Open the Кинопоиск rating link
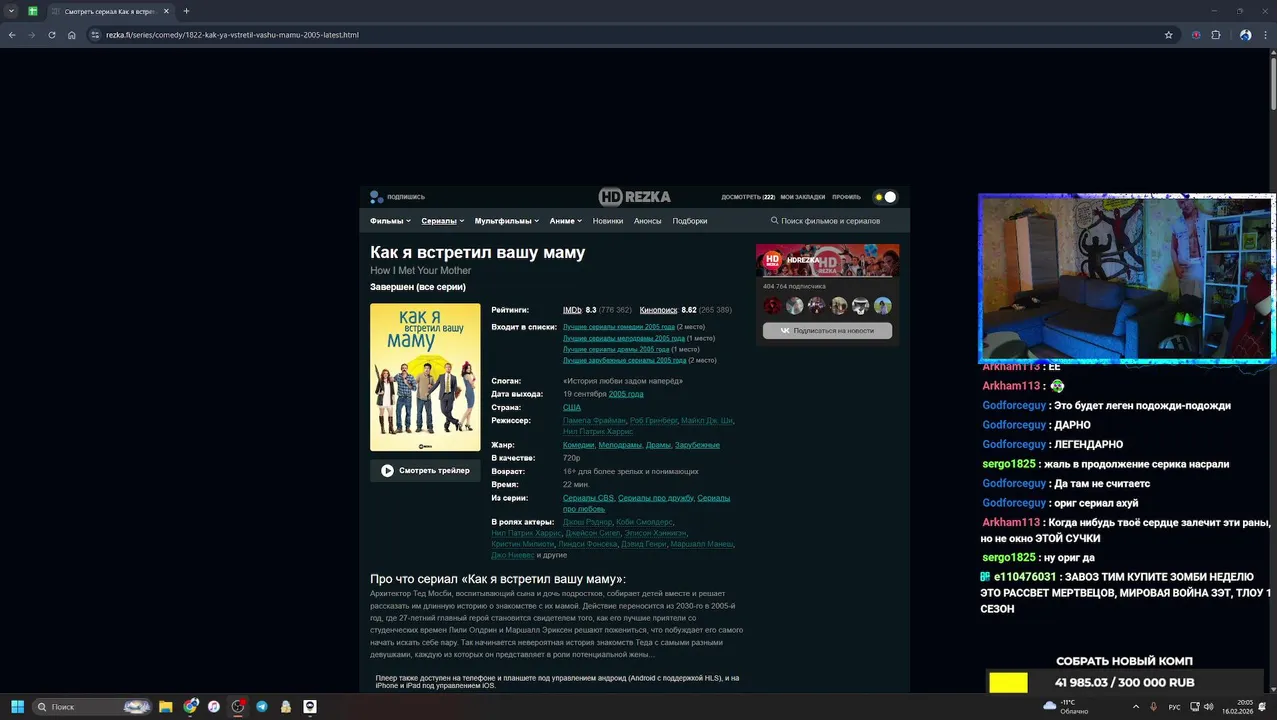1277x720 pixels. click(x=658, y=310)
